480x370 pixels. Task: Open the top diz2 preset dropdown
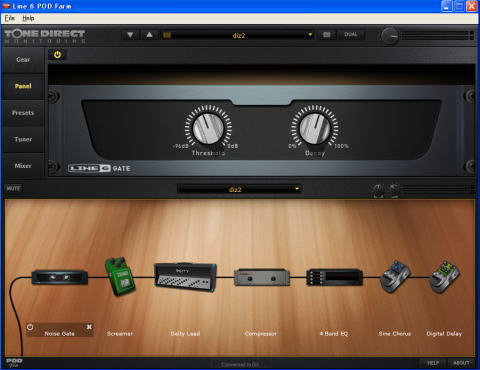coord(239,35)
